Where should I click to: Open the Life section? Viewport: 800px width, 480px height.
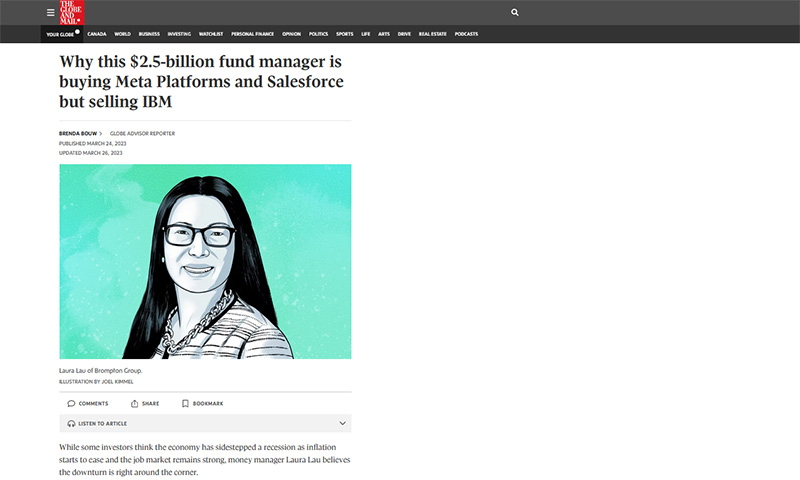tap(366, 34)
